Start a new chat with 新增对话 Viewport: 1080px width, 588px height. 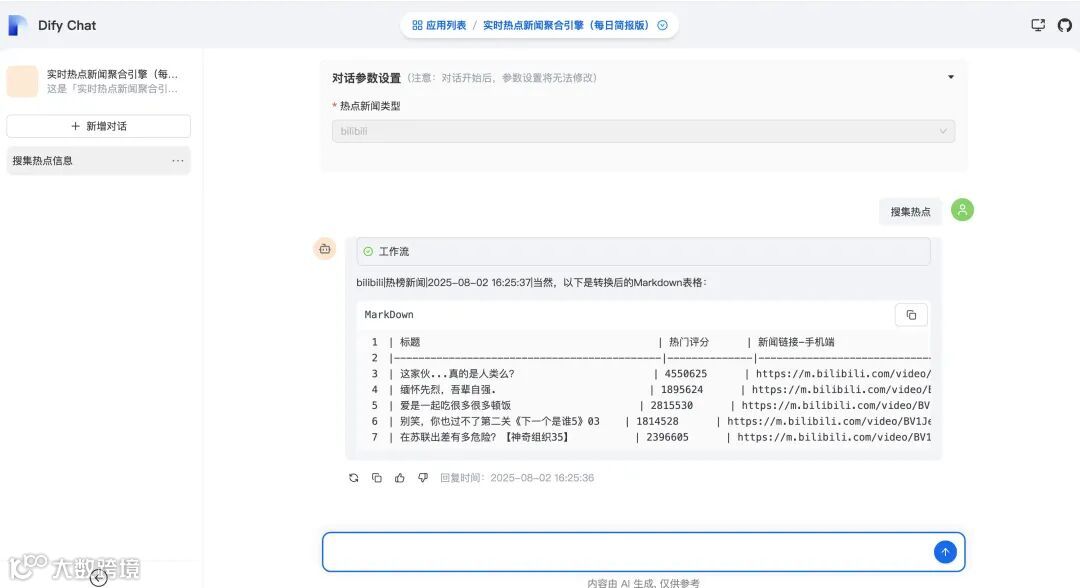[x=98, y=126]
